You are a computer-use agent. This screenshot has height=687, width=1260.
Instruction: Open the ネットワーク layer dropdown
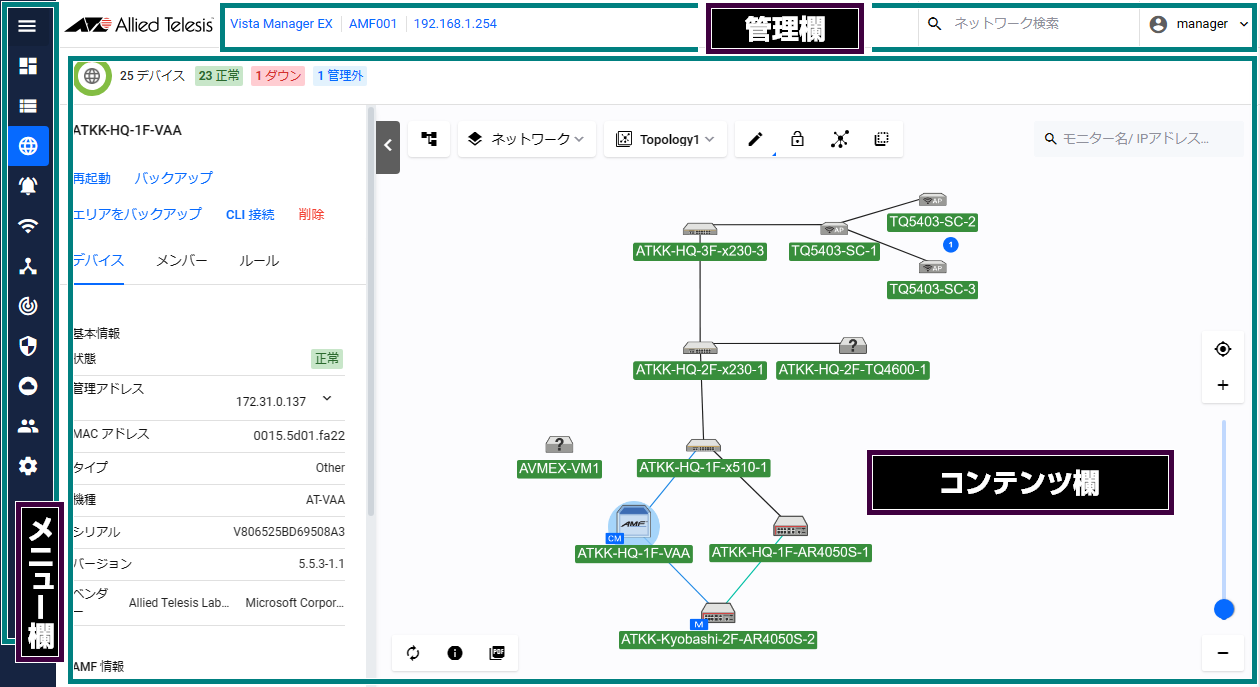click(527, 140)
